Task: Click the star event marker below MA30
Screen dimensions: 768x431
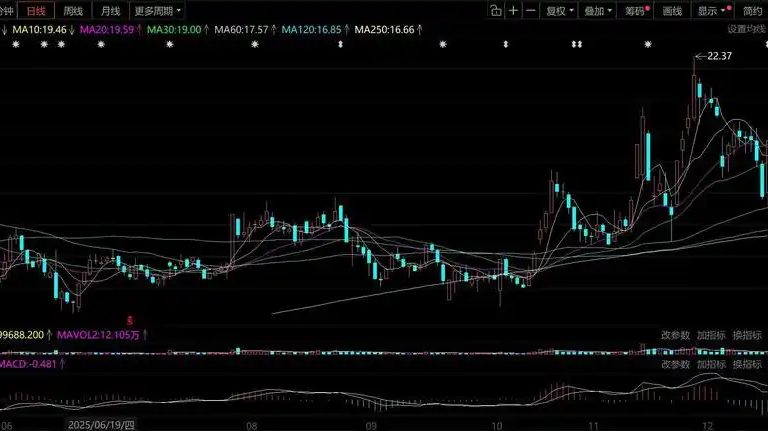Action: [x=169, y=45]
